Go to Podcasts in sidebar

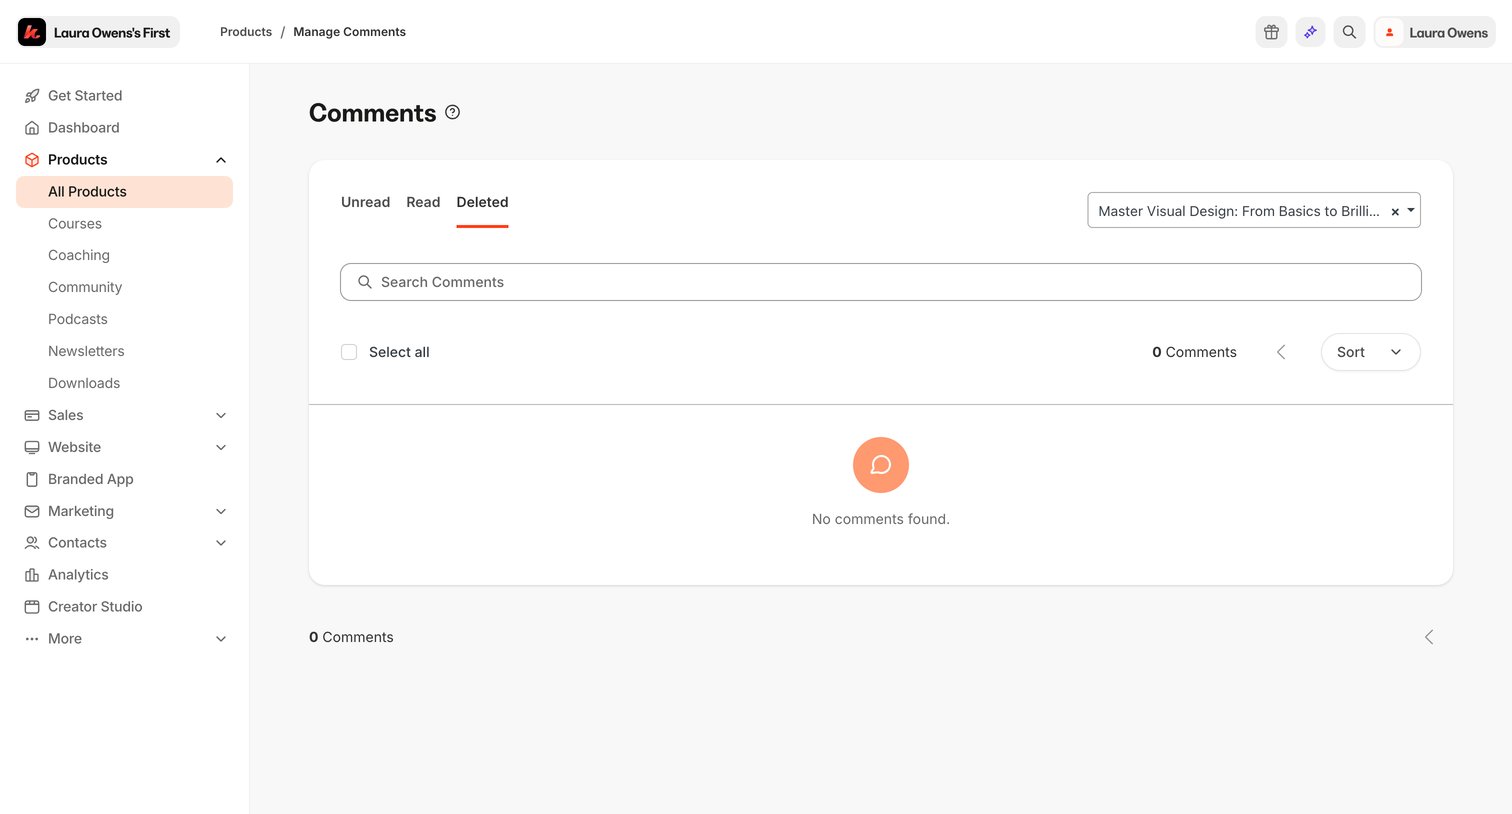point(78,319)
